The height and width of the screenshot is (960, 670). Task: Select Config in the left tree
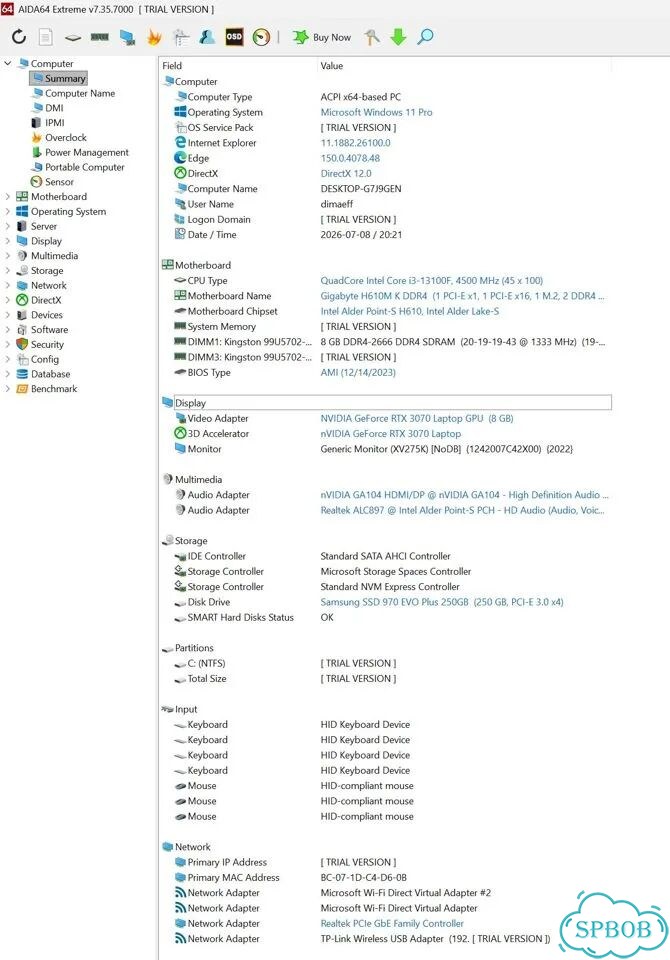[45, 359]
